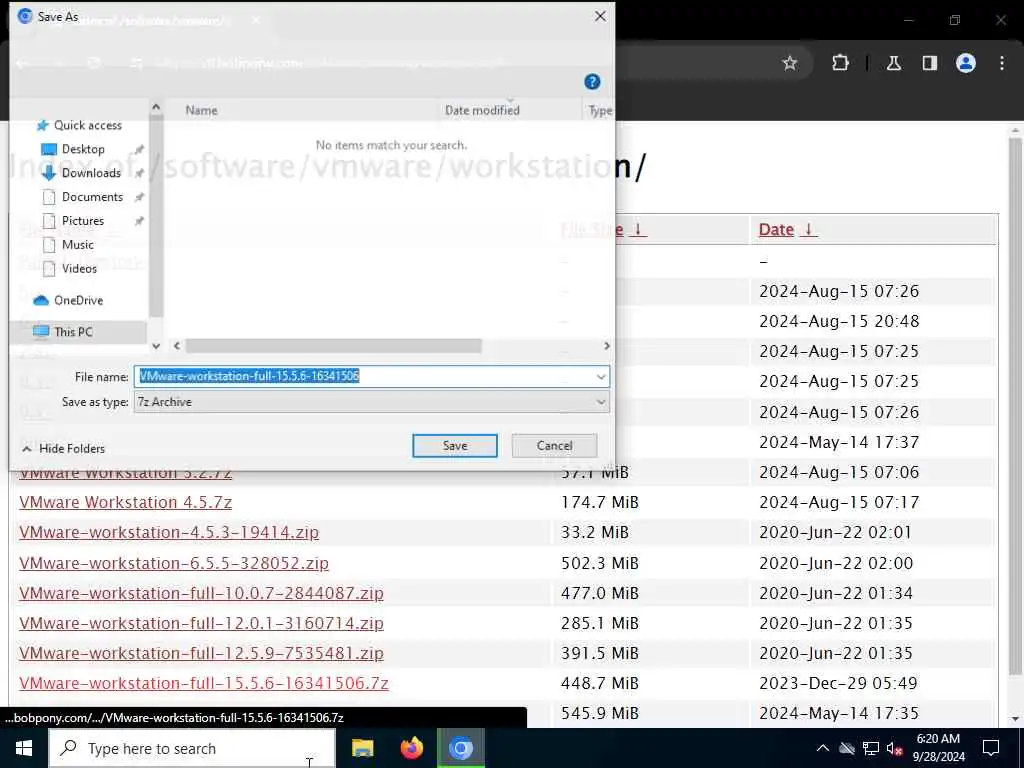
Task: Click the 2023-Dec-29 05:49 date cell
Action: (x=839, y=683)
